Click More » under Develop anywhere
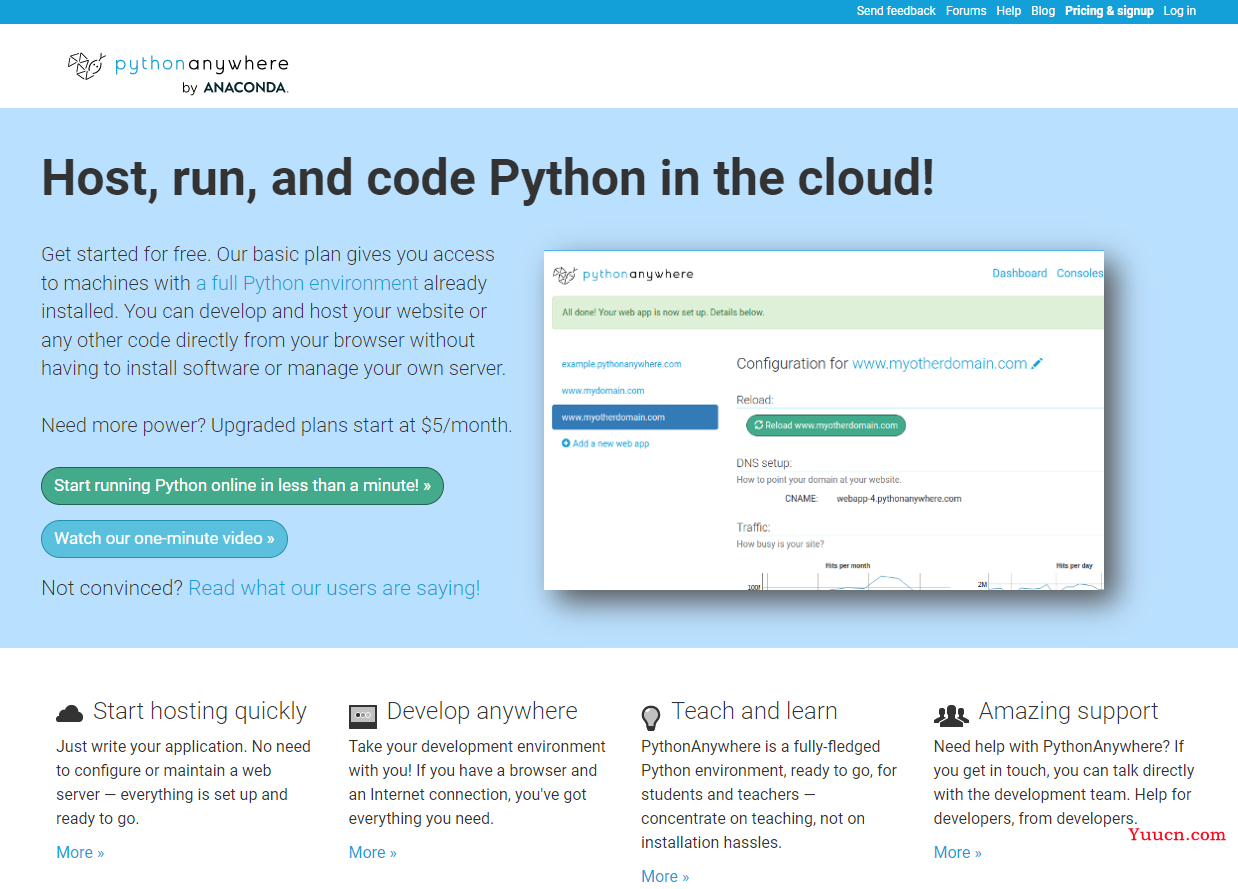Screen dimensions: 1238x889 [373, 853]
